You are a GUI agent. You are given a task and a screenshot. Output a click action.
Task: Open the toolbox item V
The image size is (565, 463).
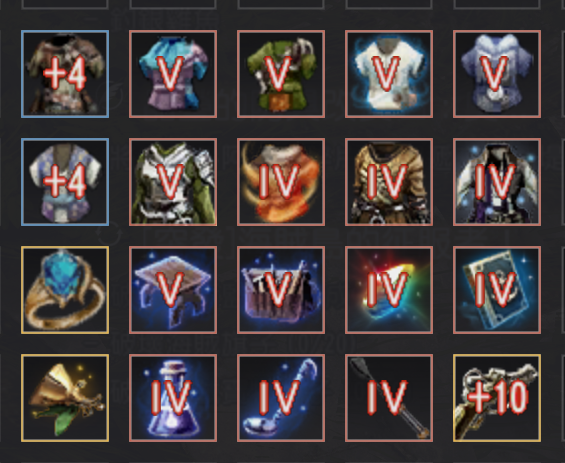(x=281, y=290)
